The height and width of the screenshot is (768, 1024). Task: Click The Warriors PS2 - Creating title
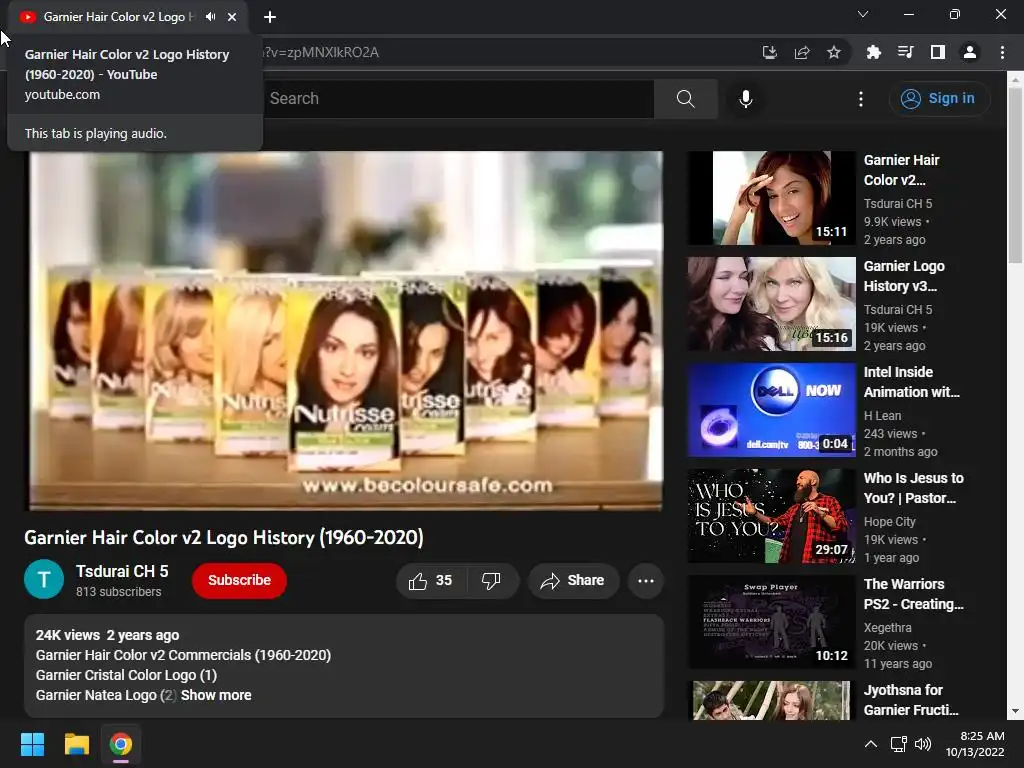[913, 594]
